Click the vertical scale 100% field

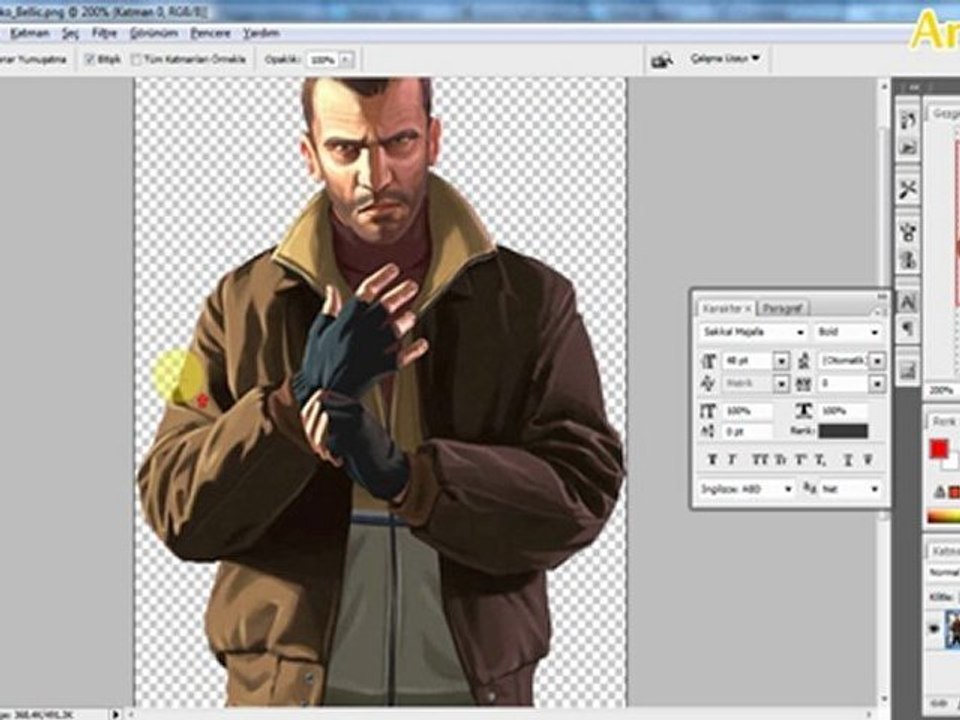(x=747, y=410)
